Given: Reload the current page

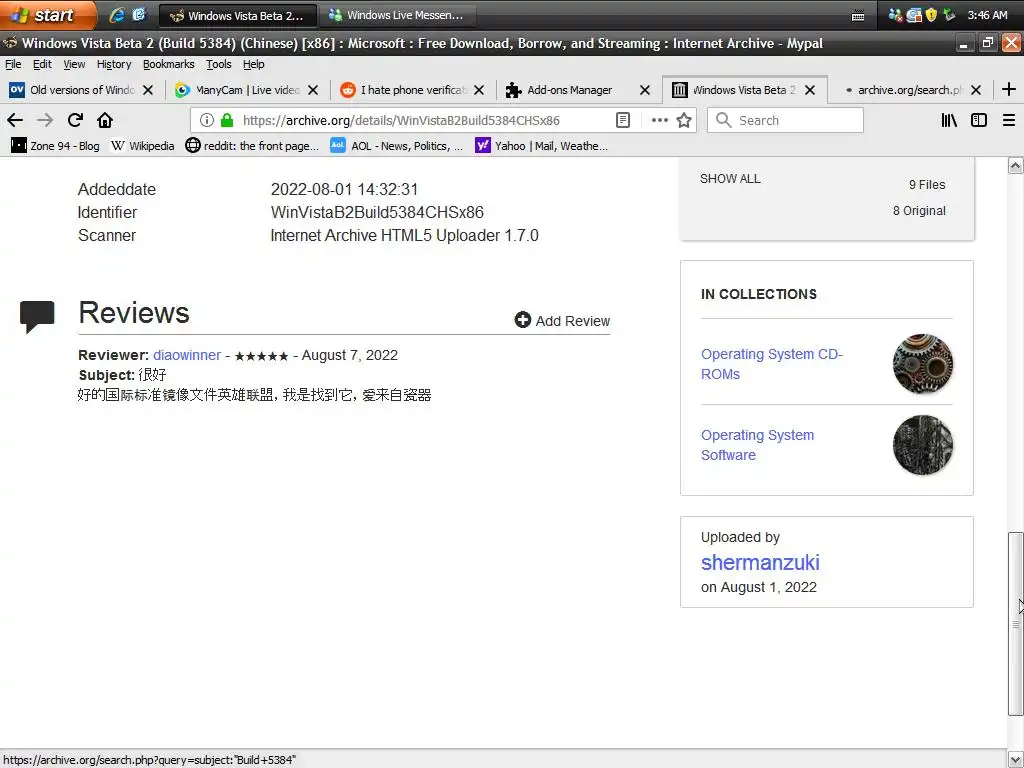Looking at the screenshot, I should pyautogui.click(x=75, y=120).
